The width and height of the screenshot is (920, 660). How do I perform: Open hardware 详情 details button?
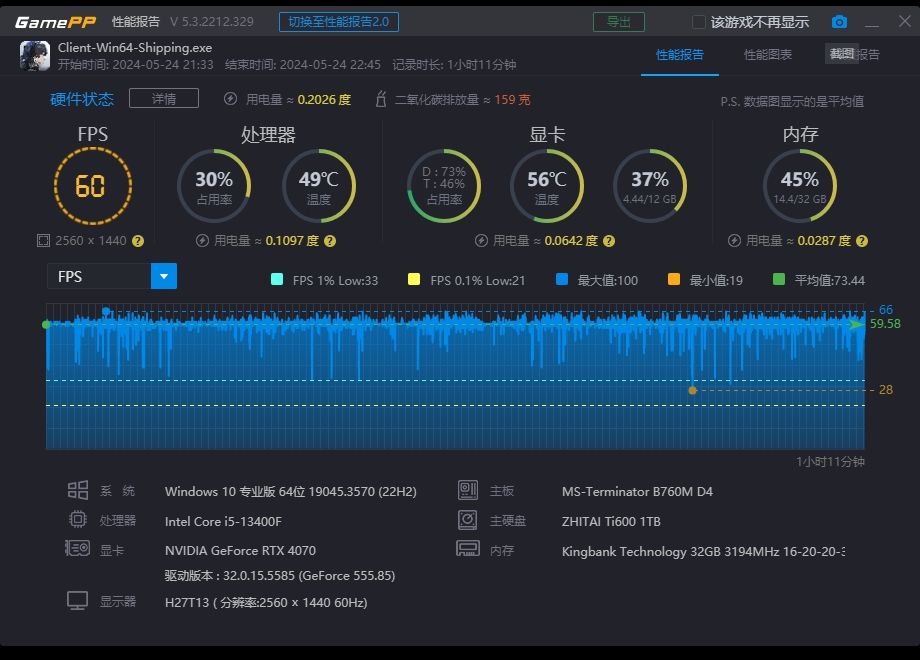[x=164, y=99]
